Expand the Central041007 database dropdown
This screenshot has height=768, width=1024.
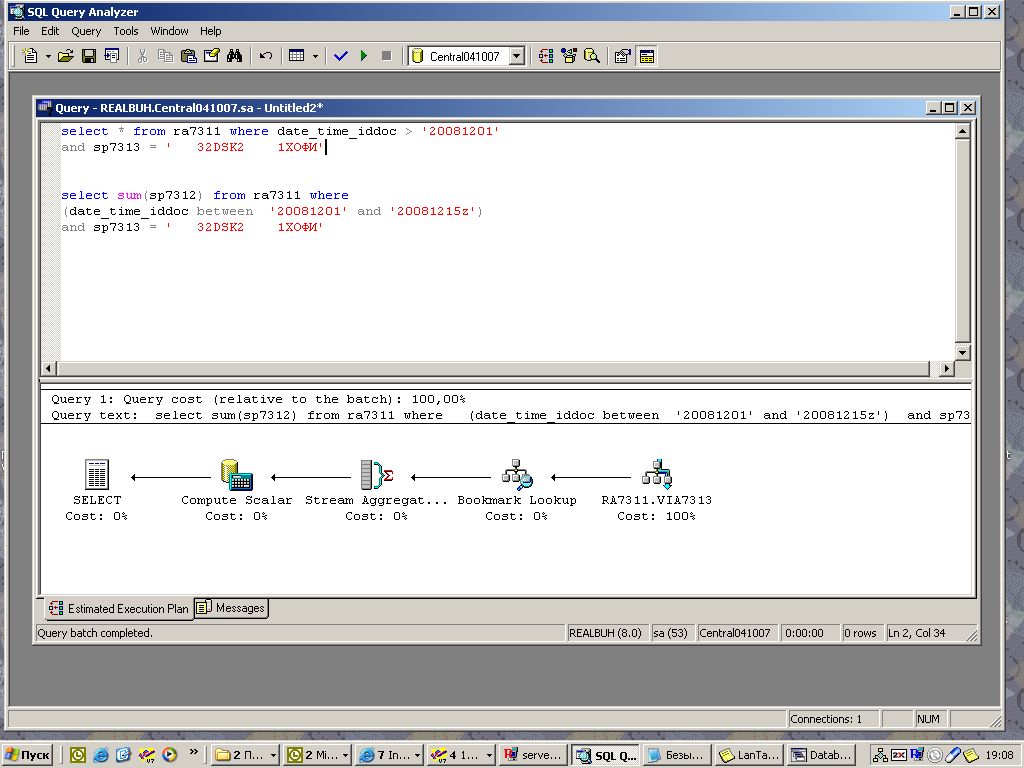[x=517, y=57]
